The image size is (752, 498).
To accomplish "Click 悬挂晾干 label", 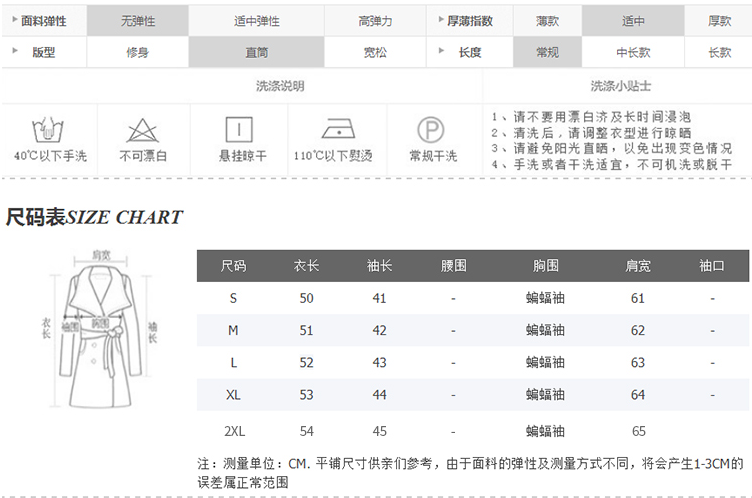I will pyautogui.click(x=243, y=156).
